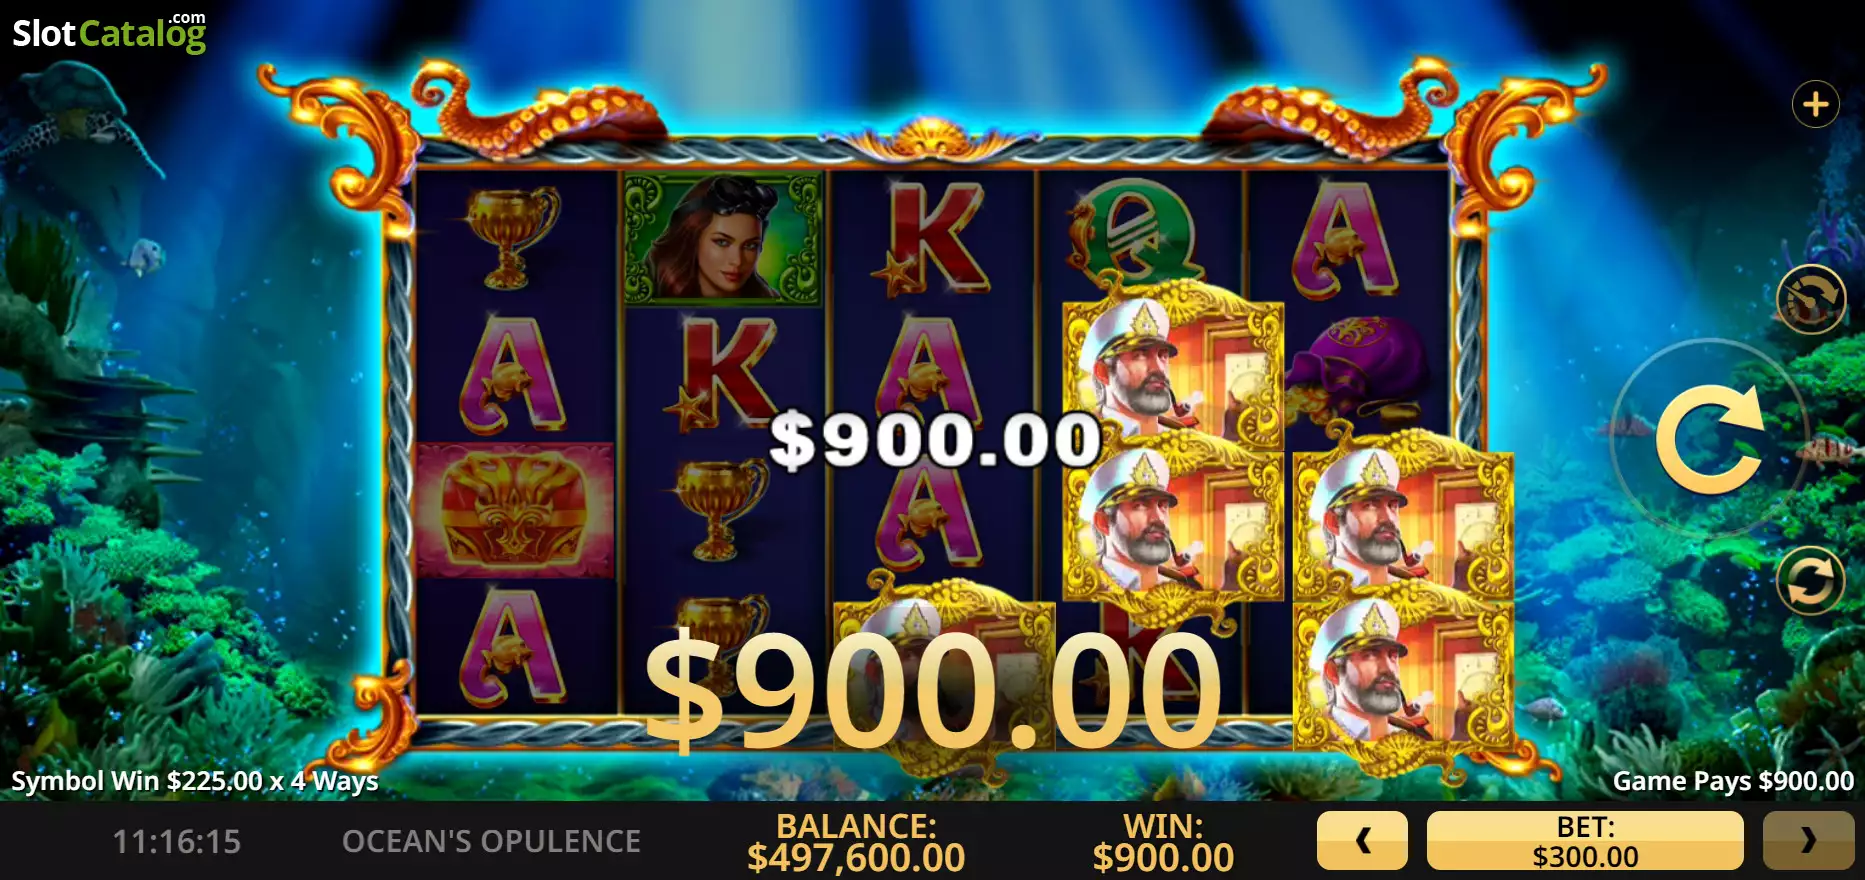Enable autoplay with the circular arrows icon
Screen dimensions: 1865x880
pos(1810,580)
